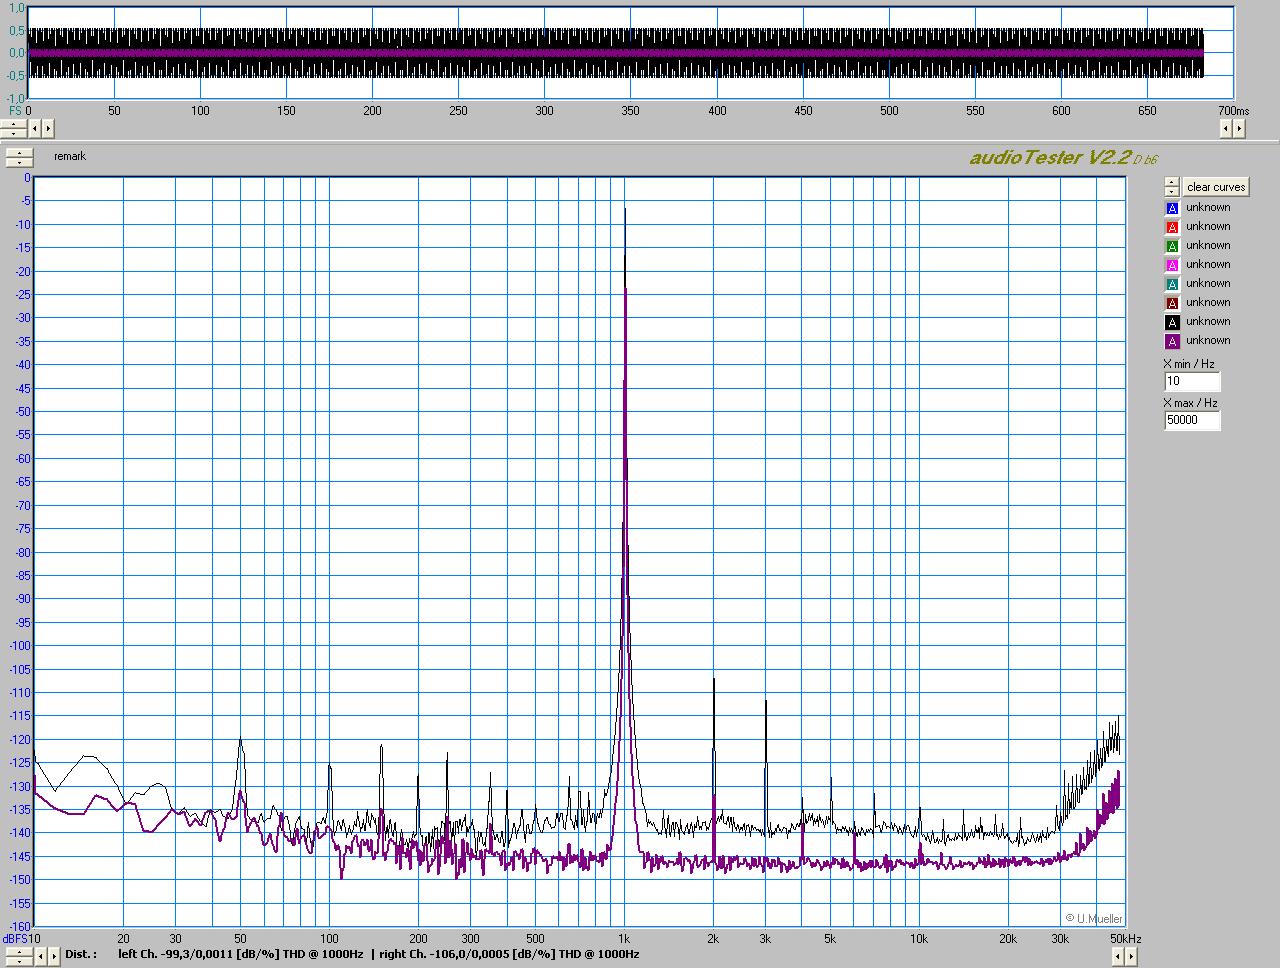Select the dark red curve slot swatch
The width and height of the screenshot is (1280, 968).
[1172, 303]
